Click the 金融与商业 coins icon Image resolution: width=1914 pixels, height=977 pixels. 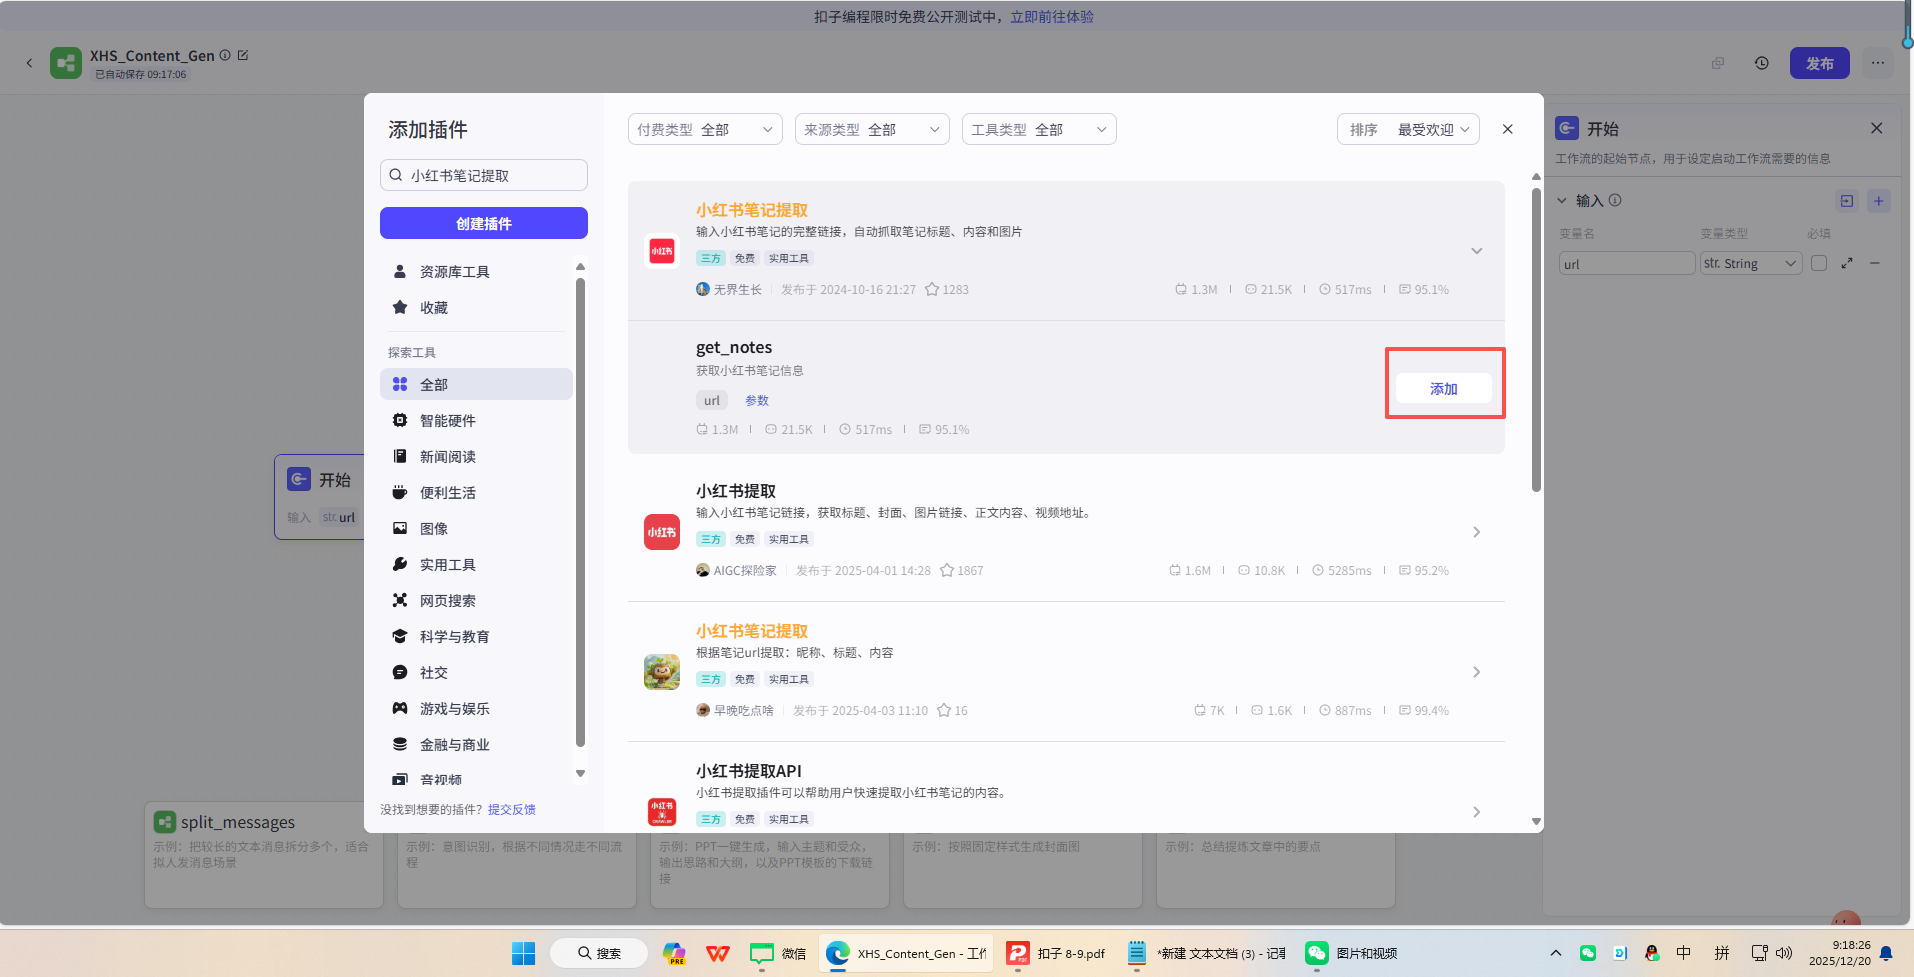tap(400, 744)
